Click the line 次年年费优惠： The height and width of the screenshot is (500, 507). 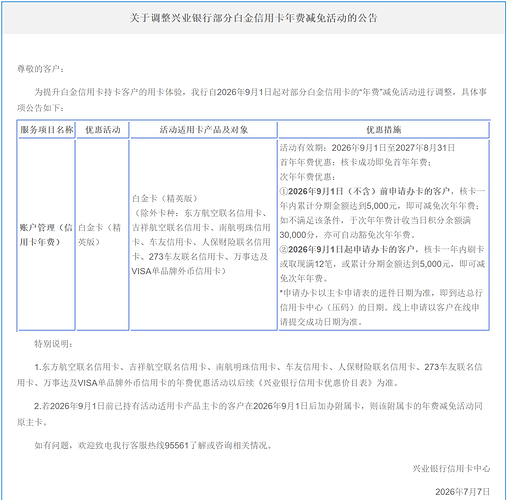pyautogui.click(x=307, y=177)
